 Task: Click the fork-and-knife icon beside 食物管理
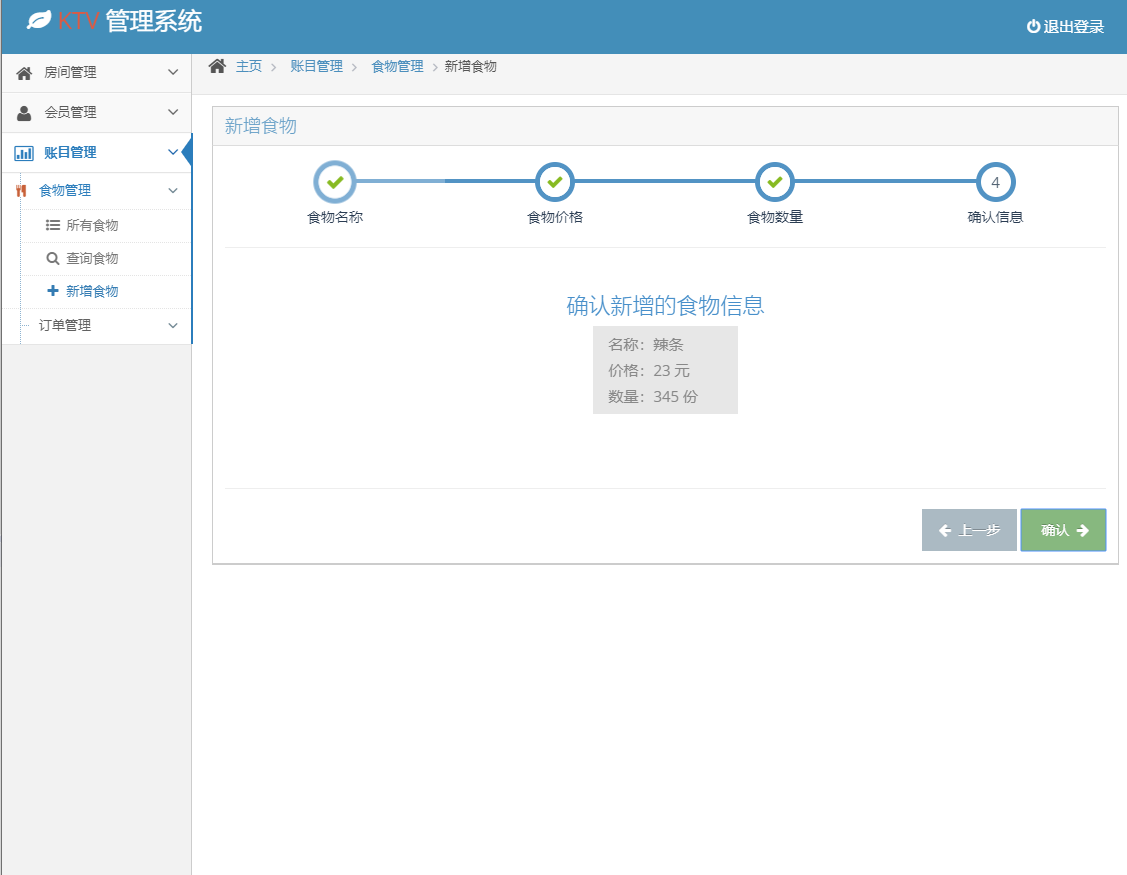pos(21,191)
